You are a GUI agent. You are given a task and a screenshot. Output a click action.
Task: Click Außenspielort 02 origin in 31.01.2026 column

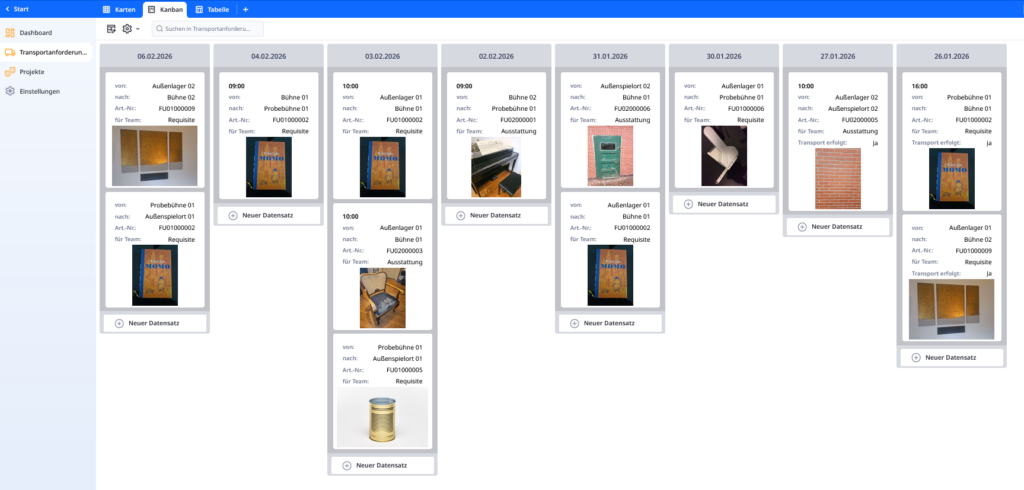point(625,86)
